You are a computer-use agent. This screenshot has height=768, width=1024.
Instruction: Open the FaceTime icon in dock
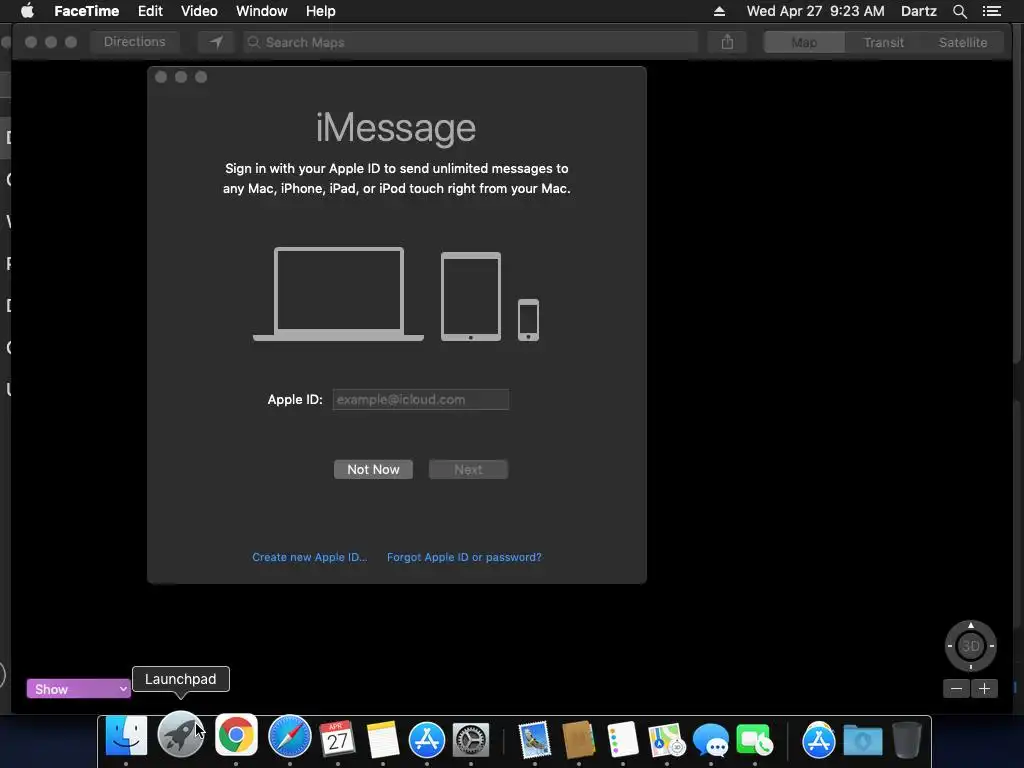(x=754, y=740)
